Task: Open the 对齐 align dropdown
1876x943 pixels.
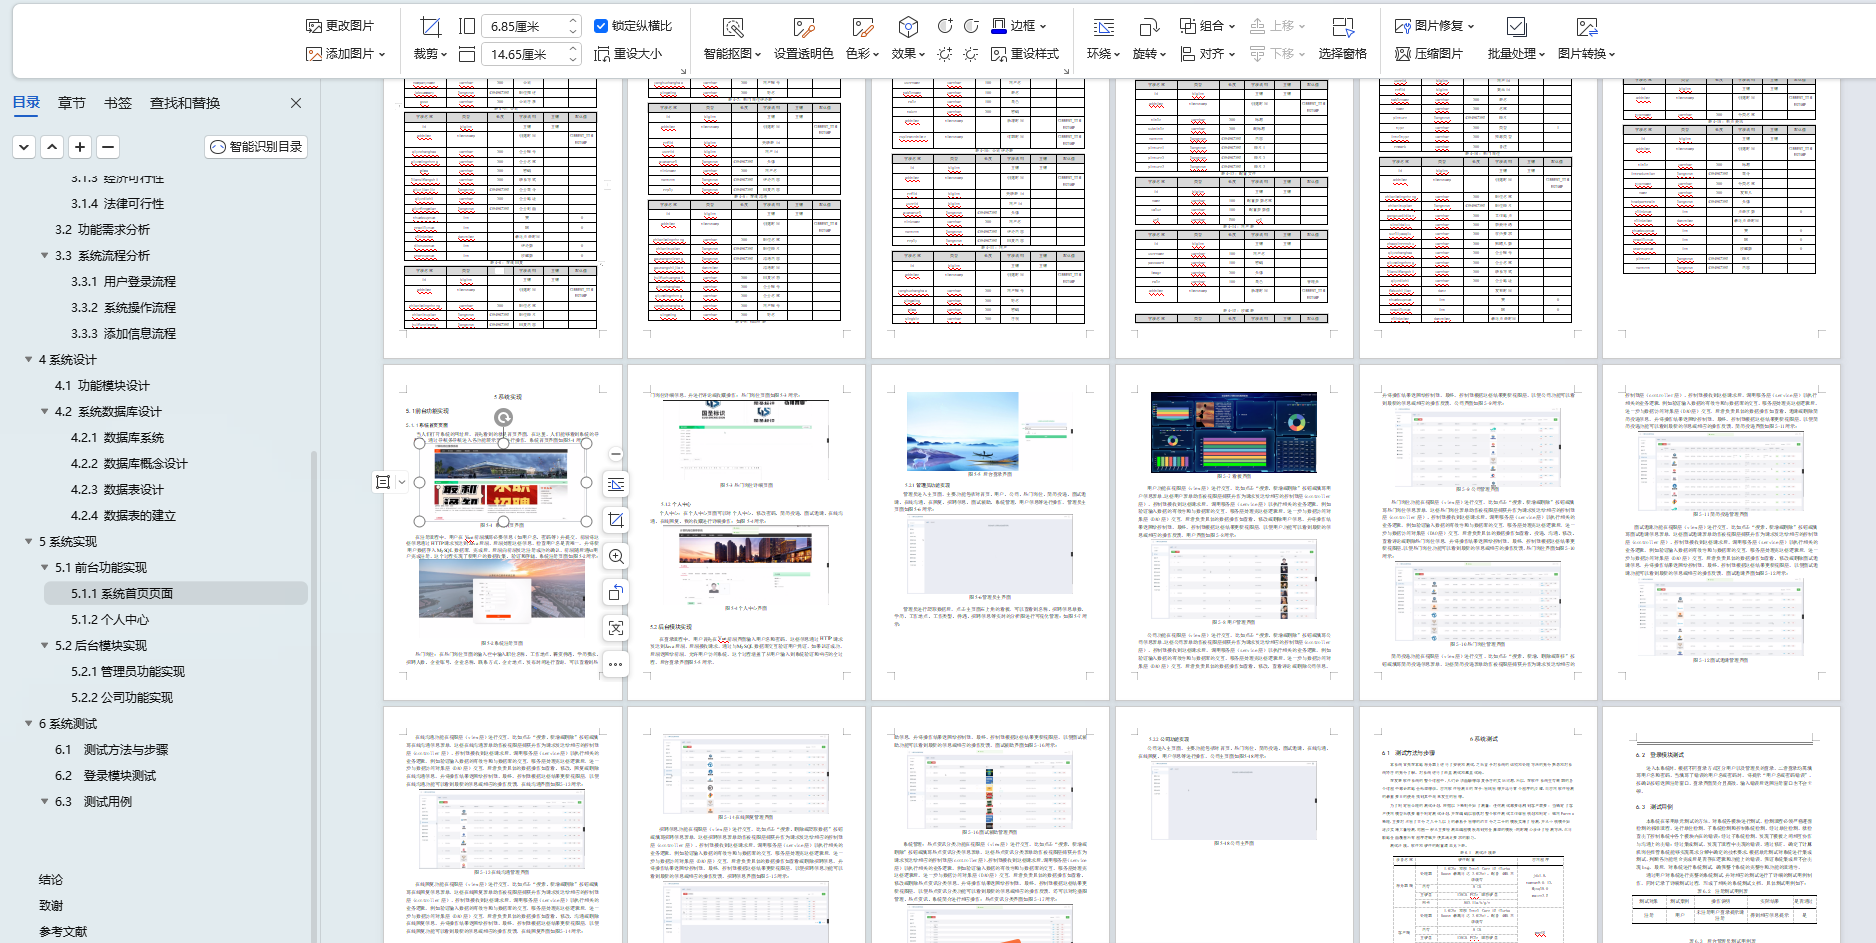Action: point(1207,54)
